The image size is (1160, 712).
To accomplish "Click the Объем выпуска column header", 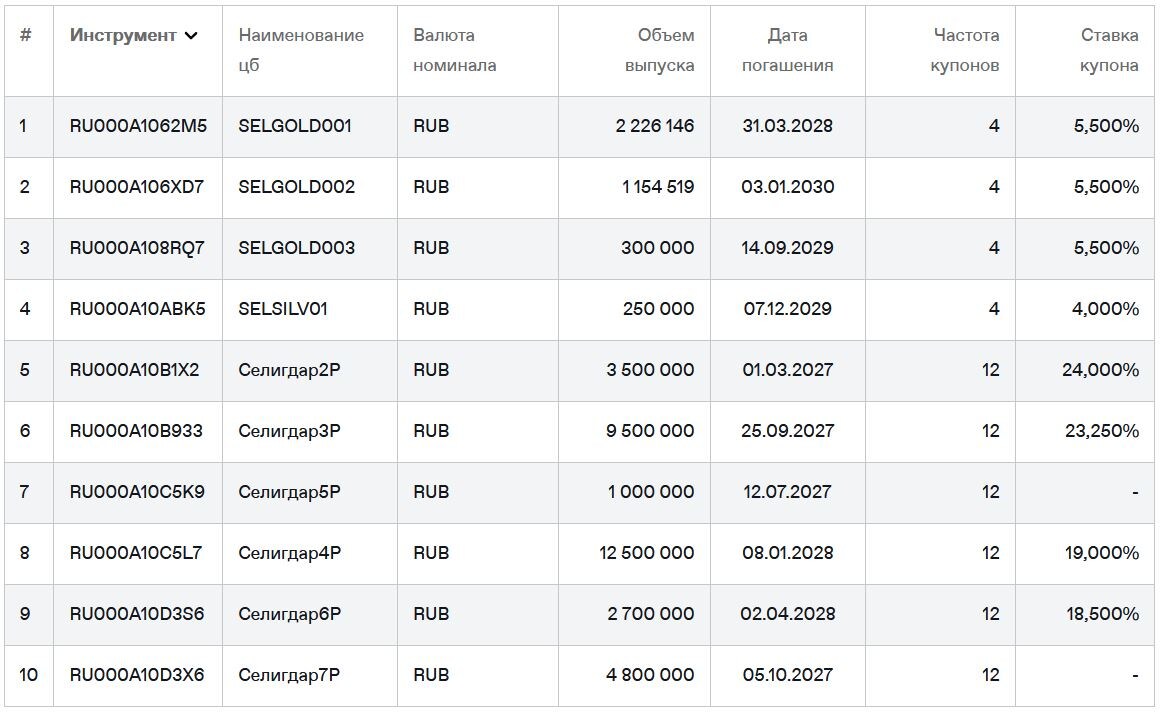I will point(659,50).
